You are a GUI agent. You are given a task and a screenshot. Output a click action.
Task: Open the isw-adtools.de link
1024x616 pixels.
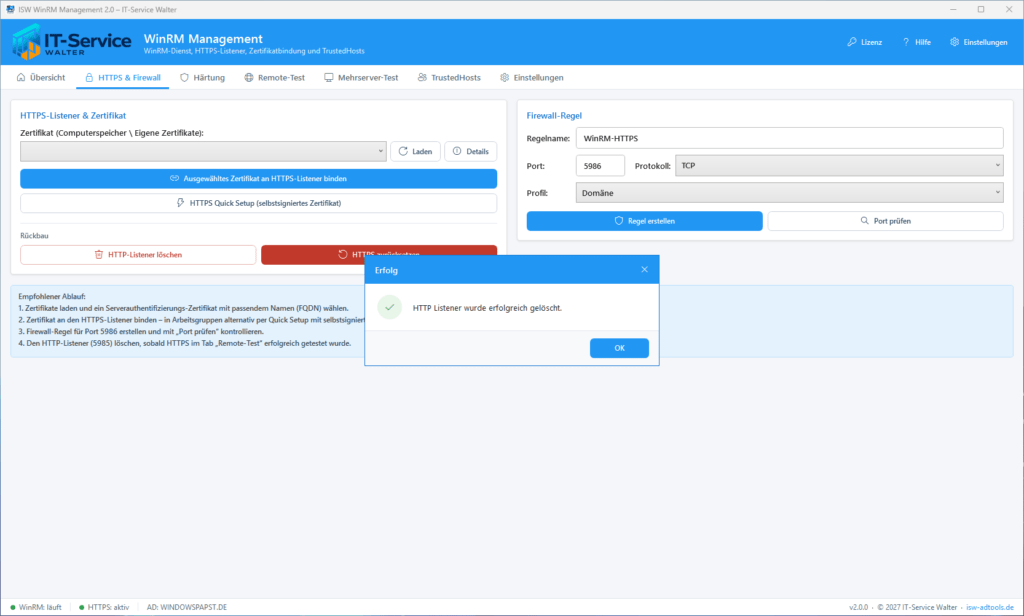pos(990,608)
